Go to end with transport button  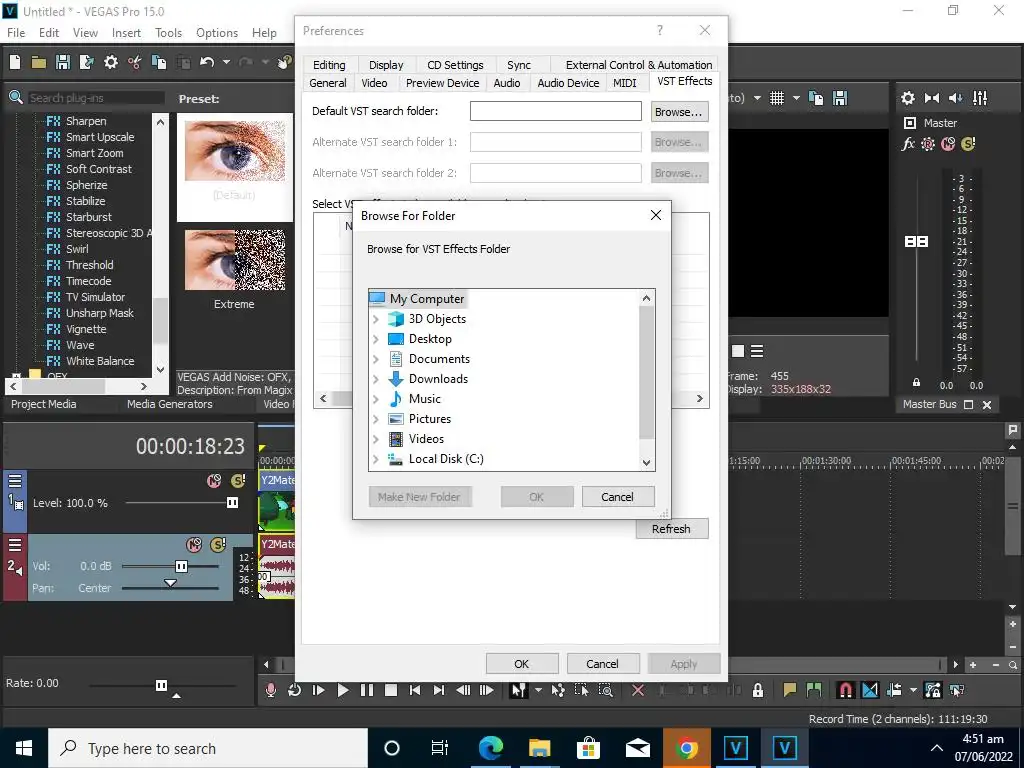(x=439, y=690)
